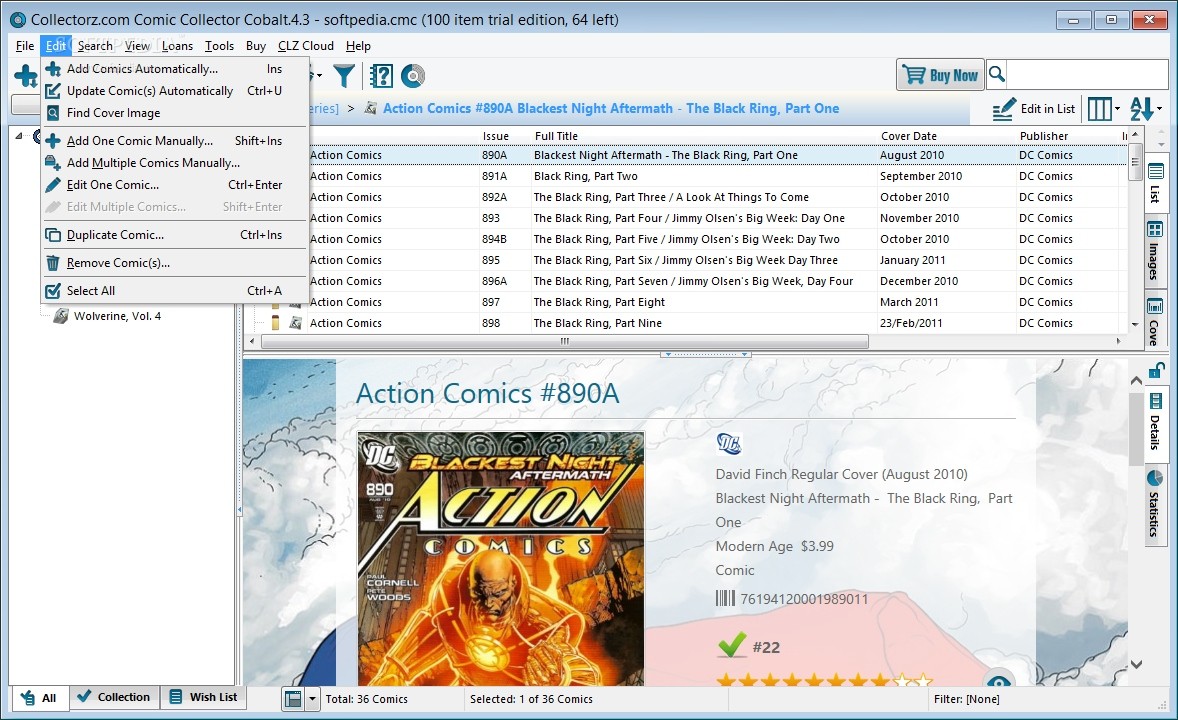Open the help notebook question-mark icon
Screen dimensions: 1178x720
click(382, 76)
